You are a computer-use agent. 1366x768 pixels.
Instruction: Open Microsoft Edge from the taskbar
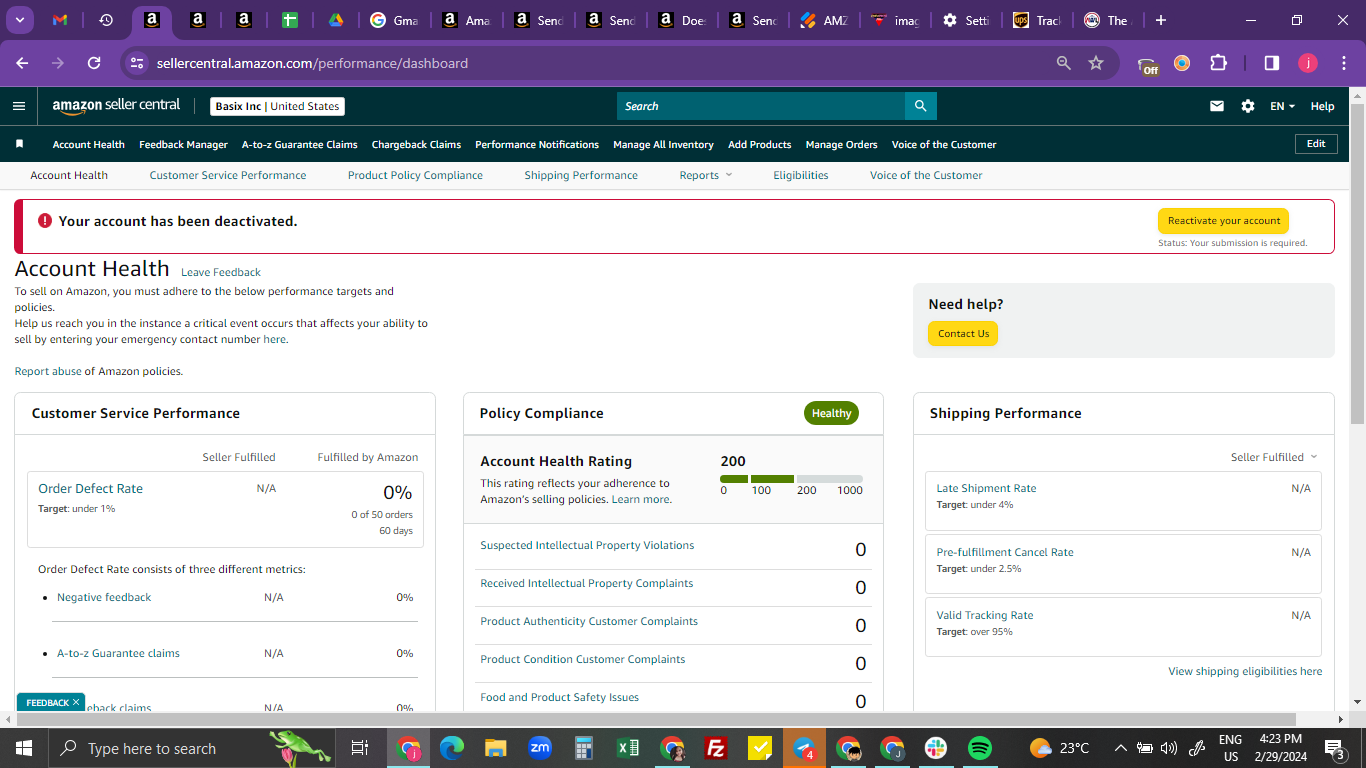coord(452,748)
